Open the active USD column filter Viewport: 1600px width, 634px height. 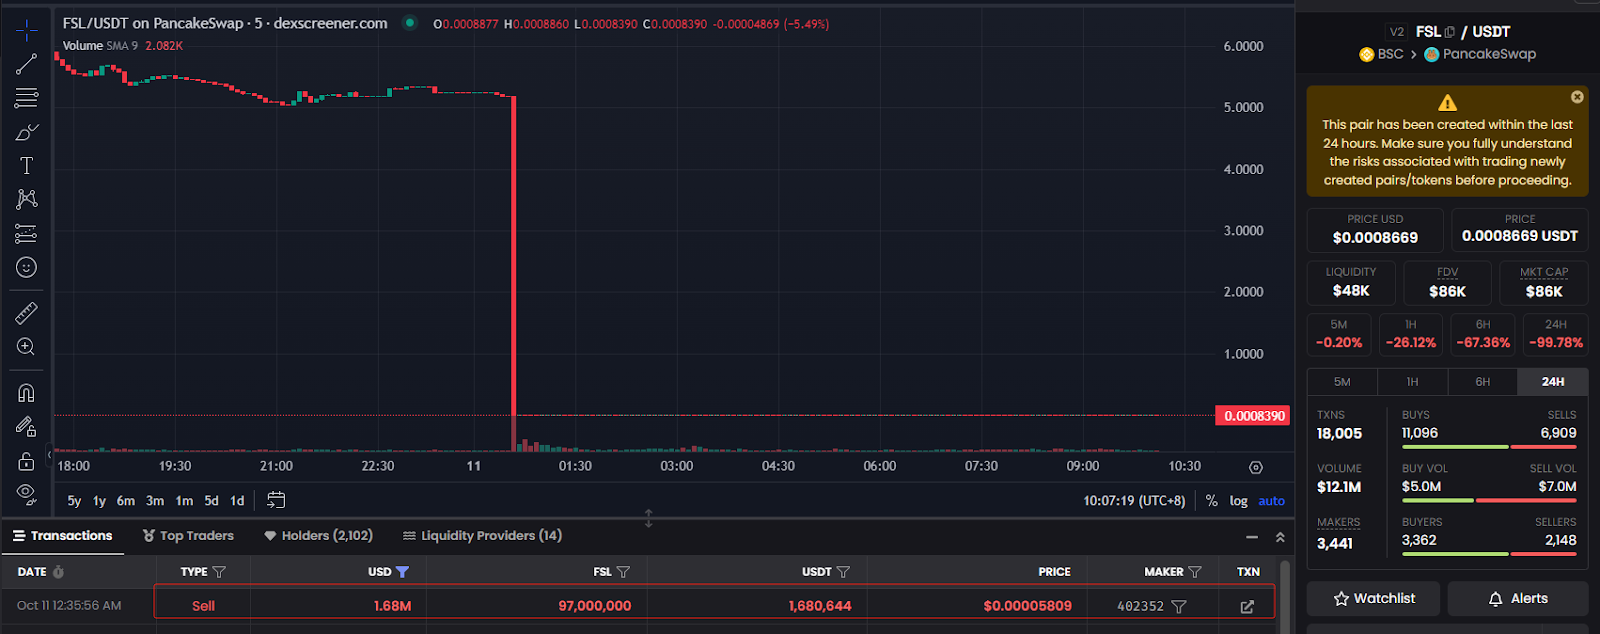click(x=402, y=572)
